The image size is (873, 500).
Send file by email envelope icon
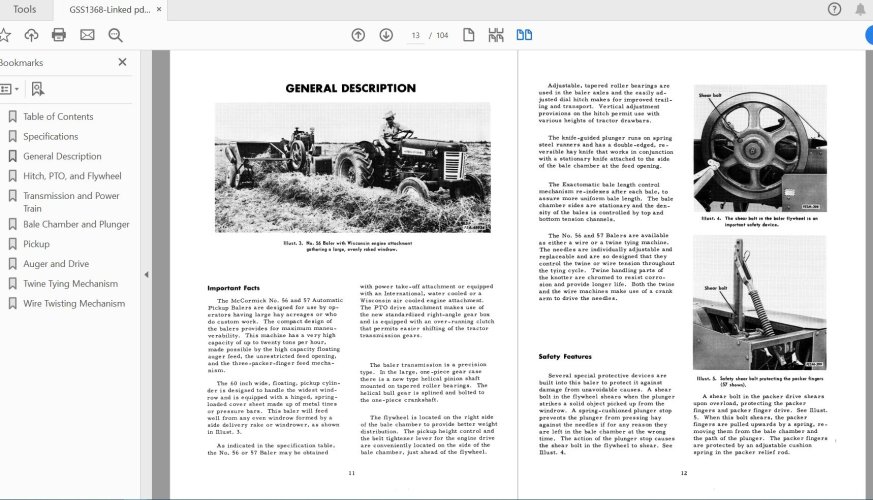tap(87, 35)
